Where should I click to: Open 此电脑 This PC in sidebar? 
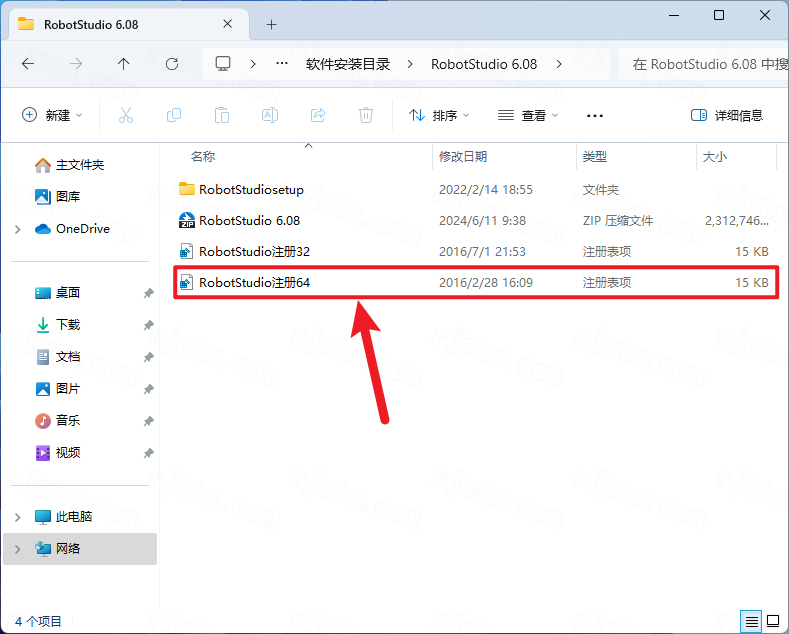coord(63,517)
